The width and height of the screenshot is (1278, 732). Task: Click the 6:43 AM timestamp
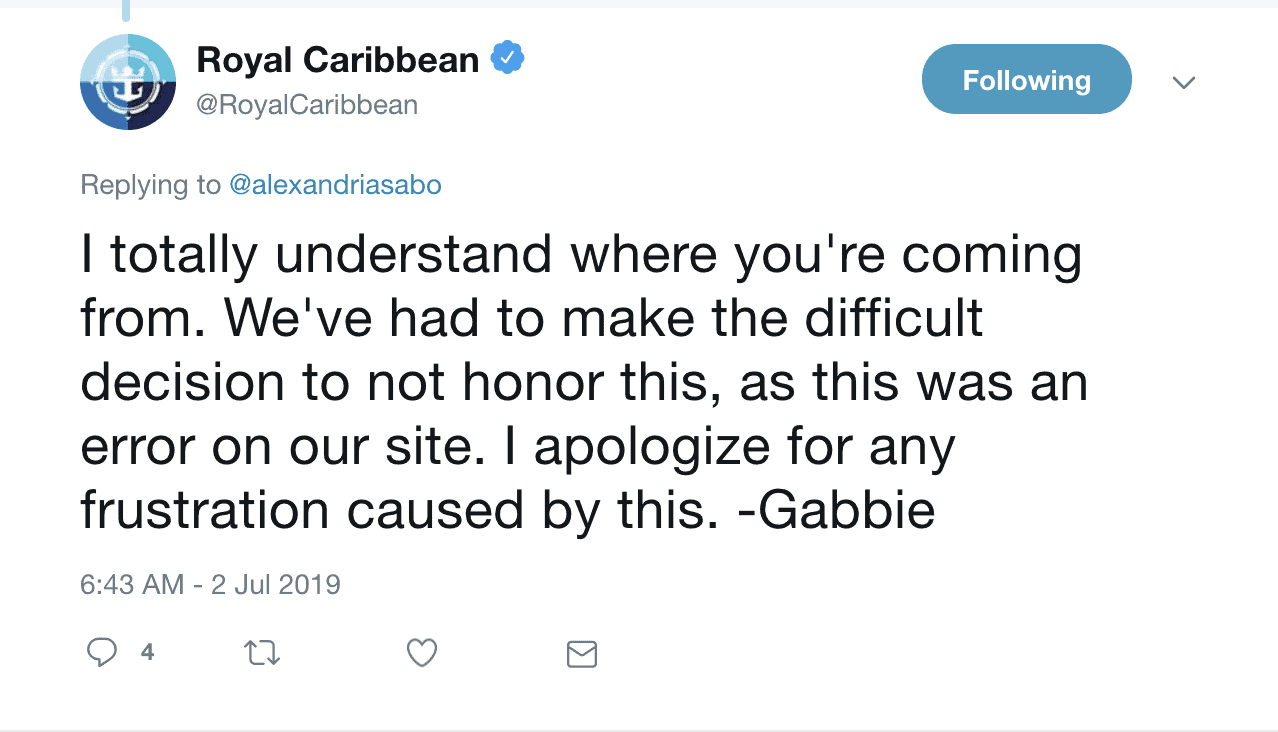pos(132,584)
